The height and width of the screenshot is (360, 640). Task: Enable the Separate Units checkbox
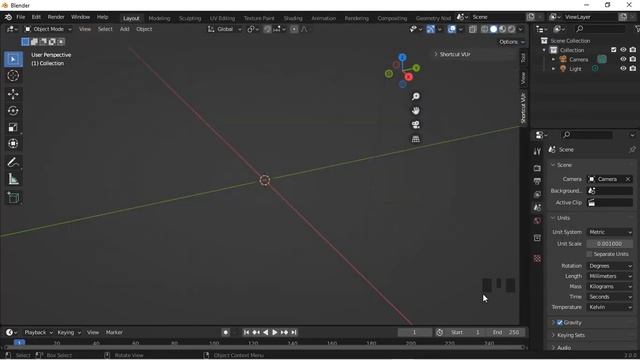pos(589,254)
